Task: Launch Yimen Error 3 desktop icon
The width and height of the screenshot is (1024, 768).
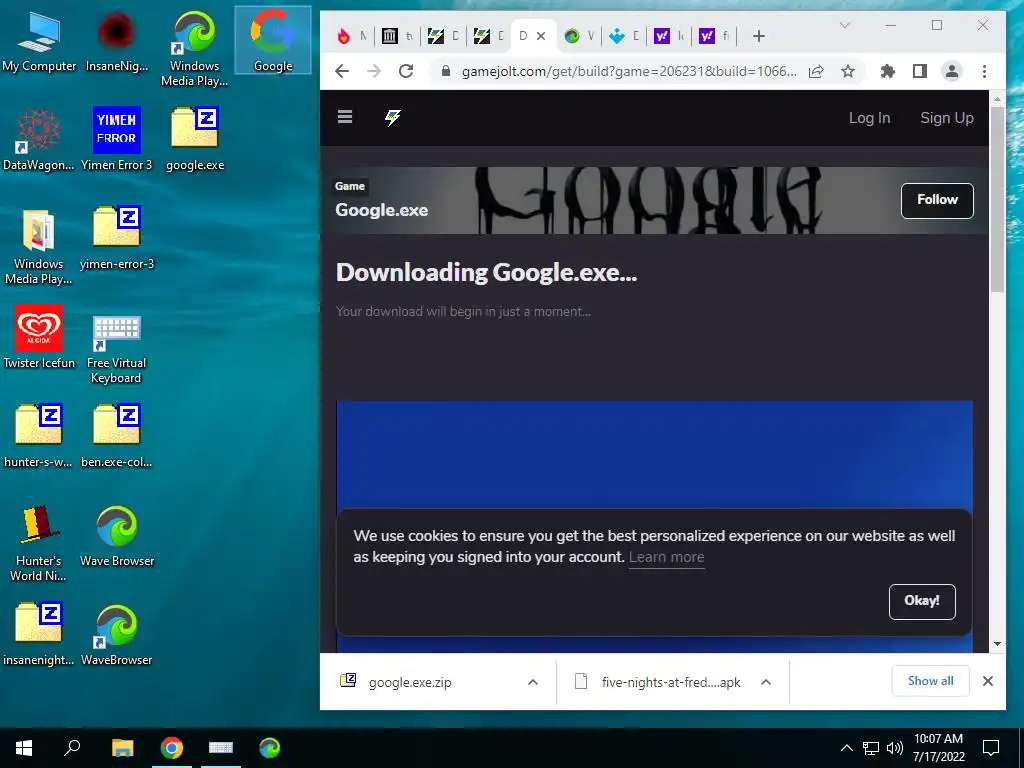Action: (x=116, y=140)
